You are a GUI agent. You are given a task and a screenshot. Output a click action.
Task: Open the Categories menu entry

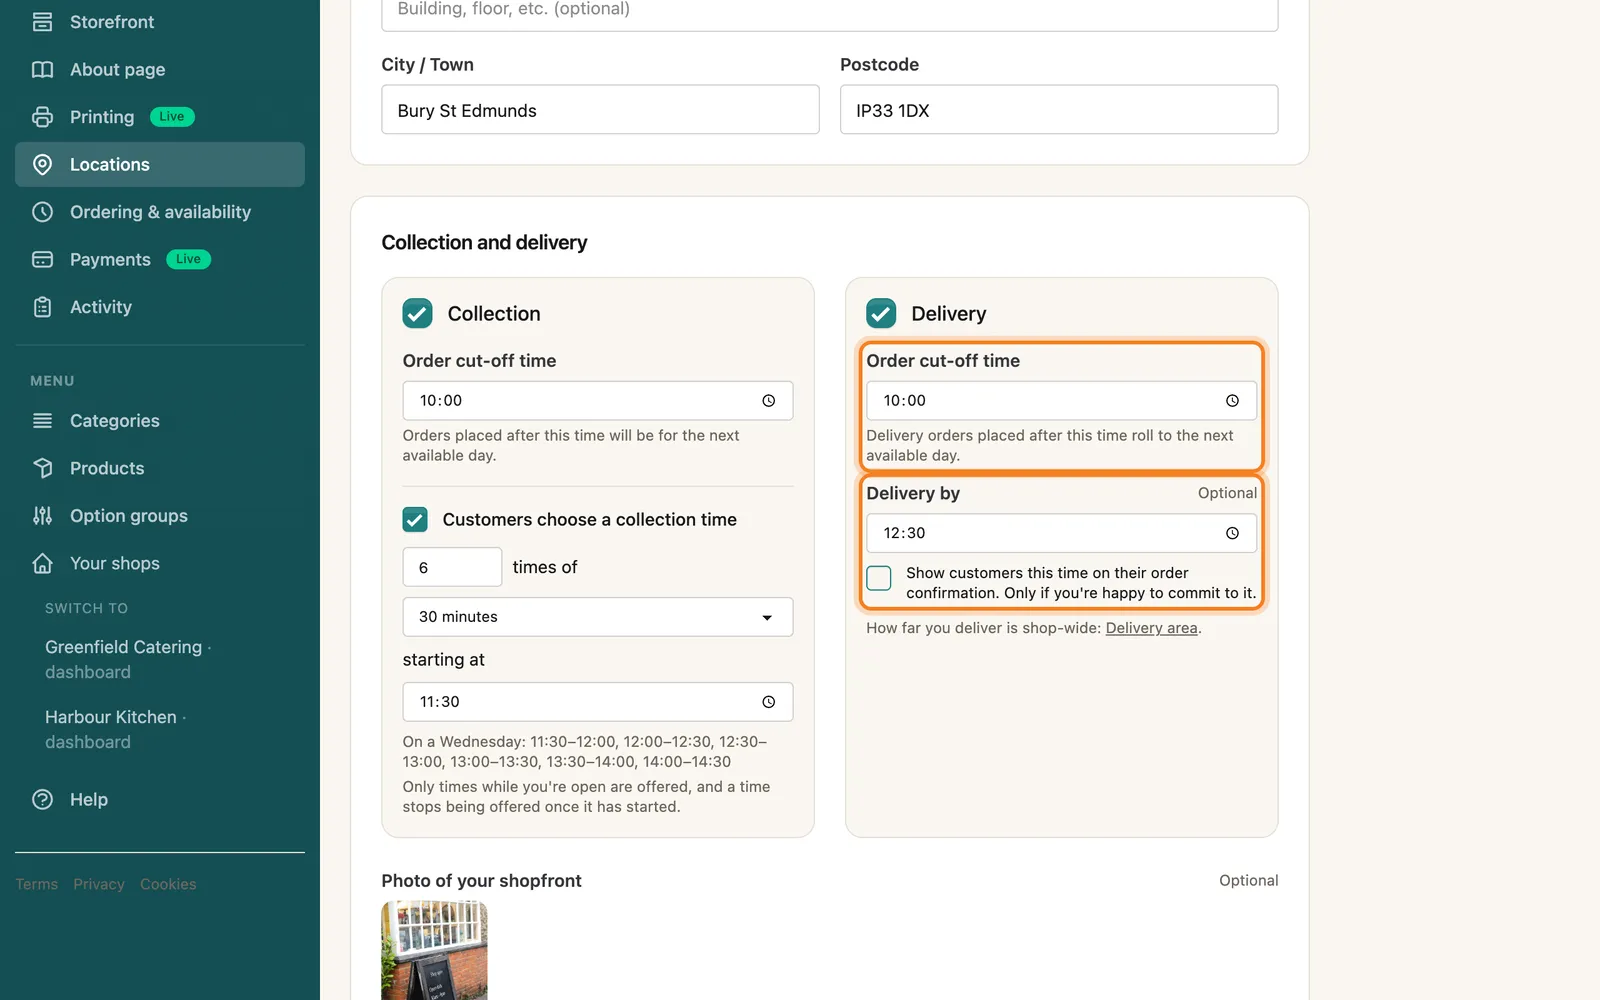click(160, 421)
